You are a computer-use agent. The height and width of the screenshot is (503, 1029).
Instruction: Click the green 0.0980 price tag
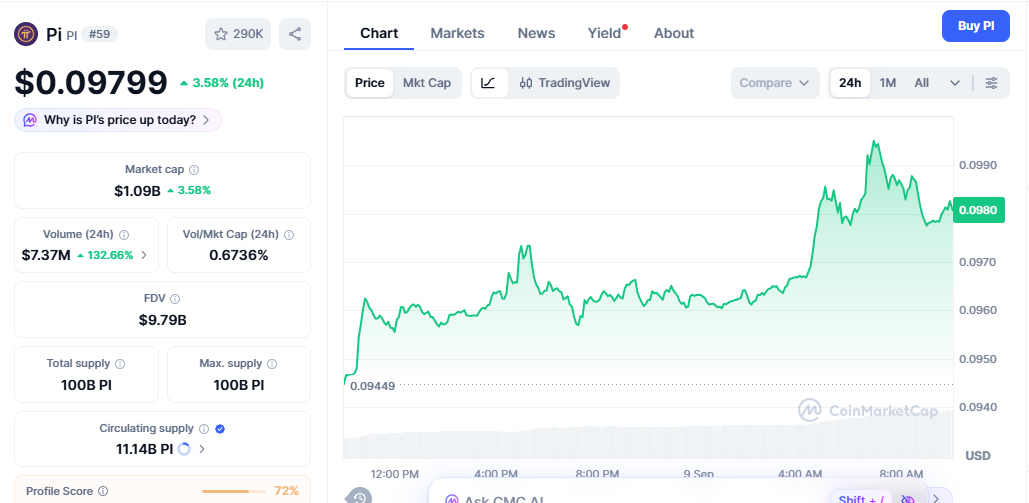[x=978, y=210]
